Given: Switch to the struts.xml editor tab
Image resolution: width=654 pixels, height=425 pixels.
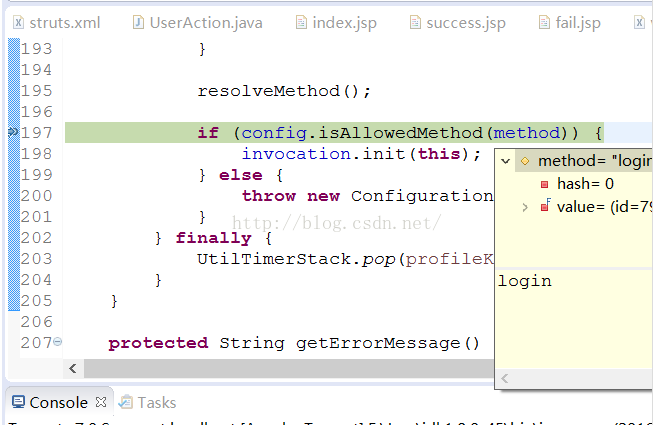Looking at the screenshot, I should coord(57,23).
